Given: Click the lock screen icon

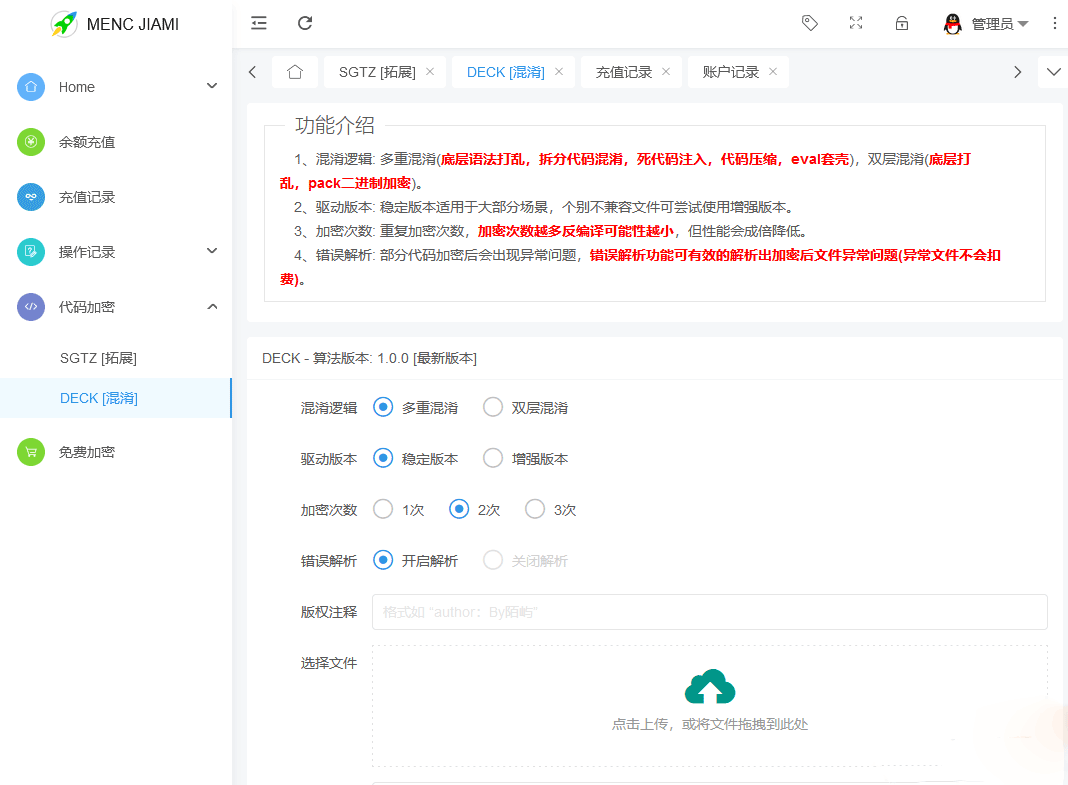Looking at the screenshot, I should pyautogui.click(x=902, y=23).
